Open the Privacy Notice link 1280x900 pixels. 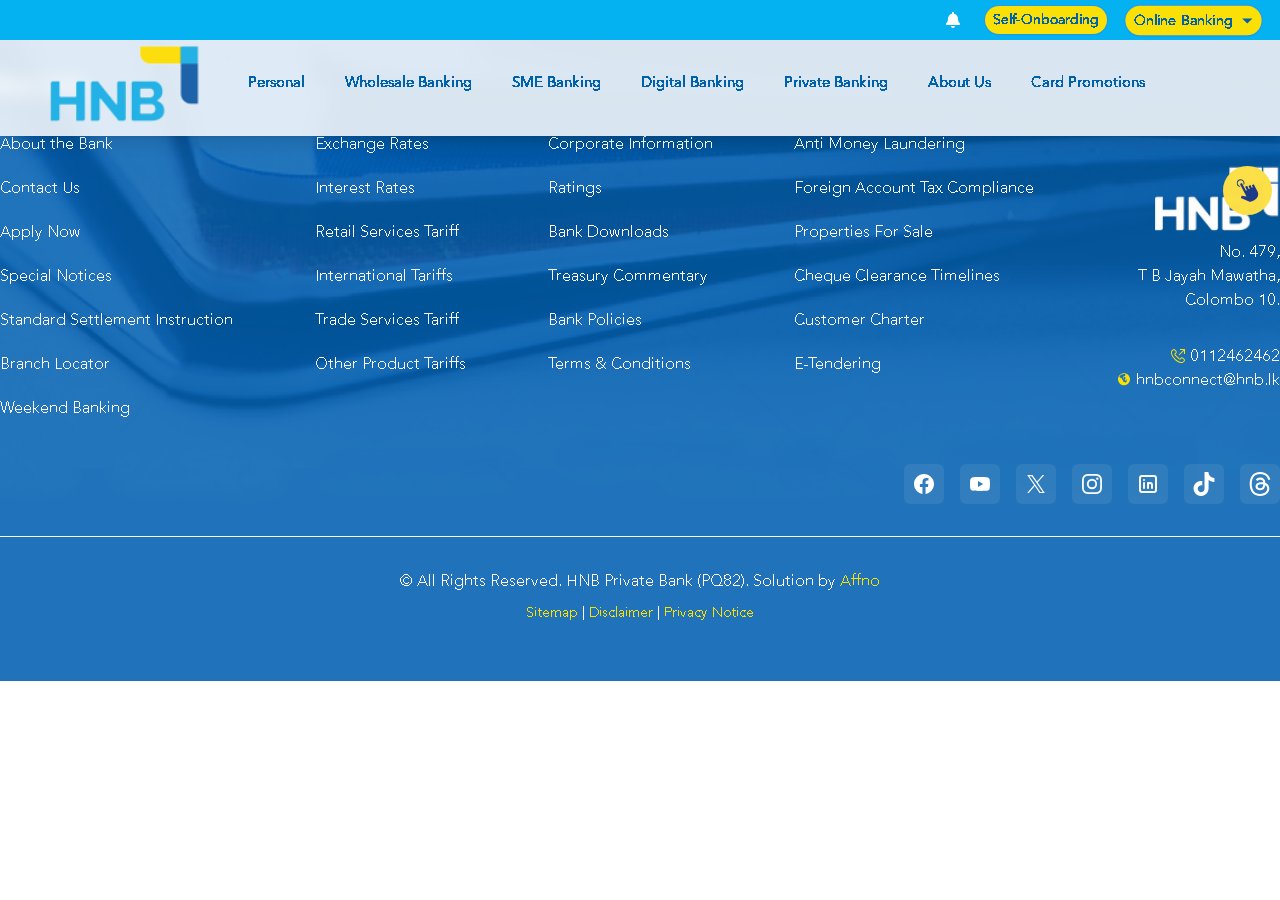click(x=709, y=613)
